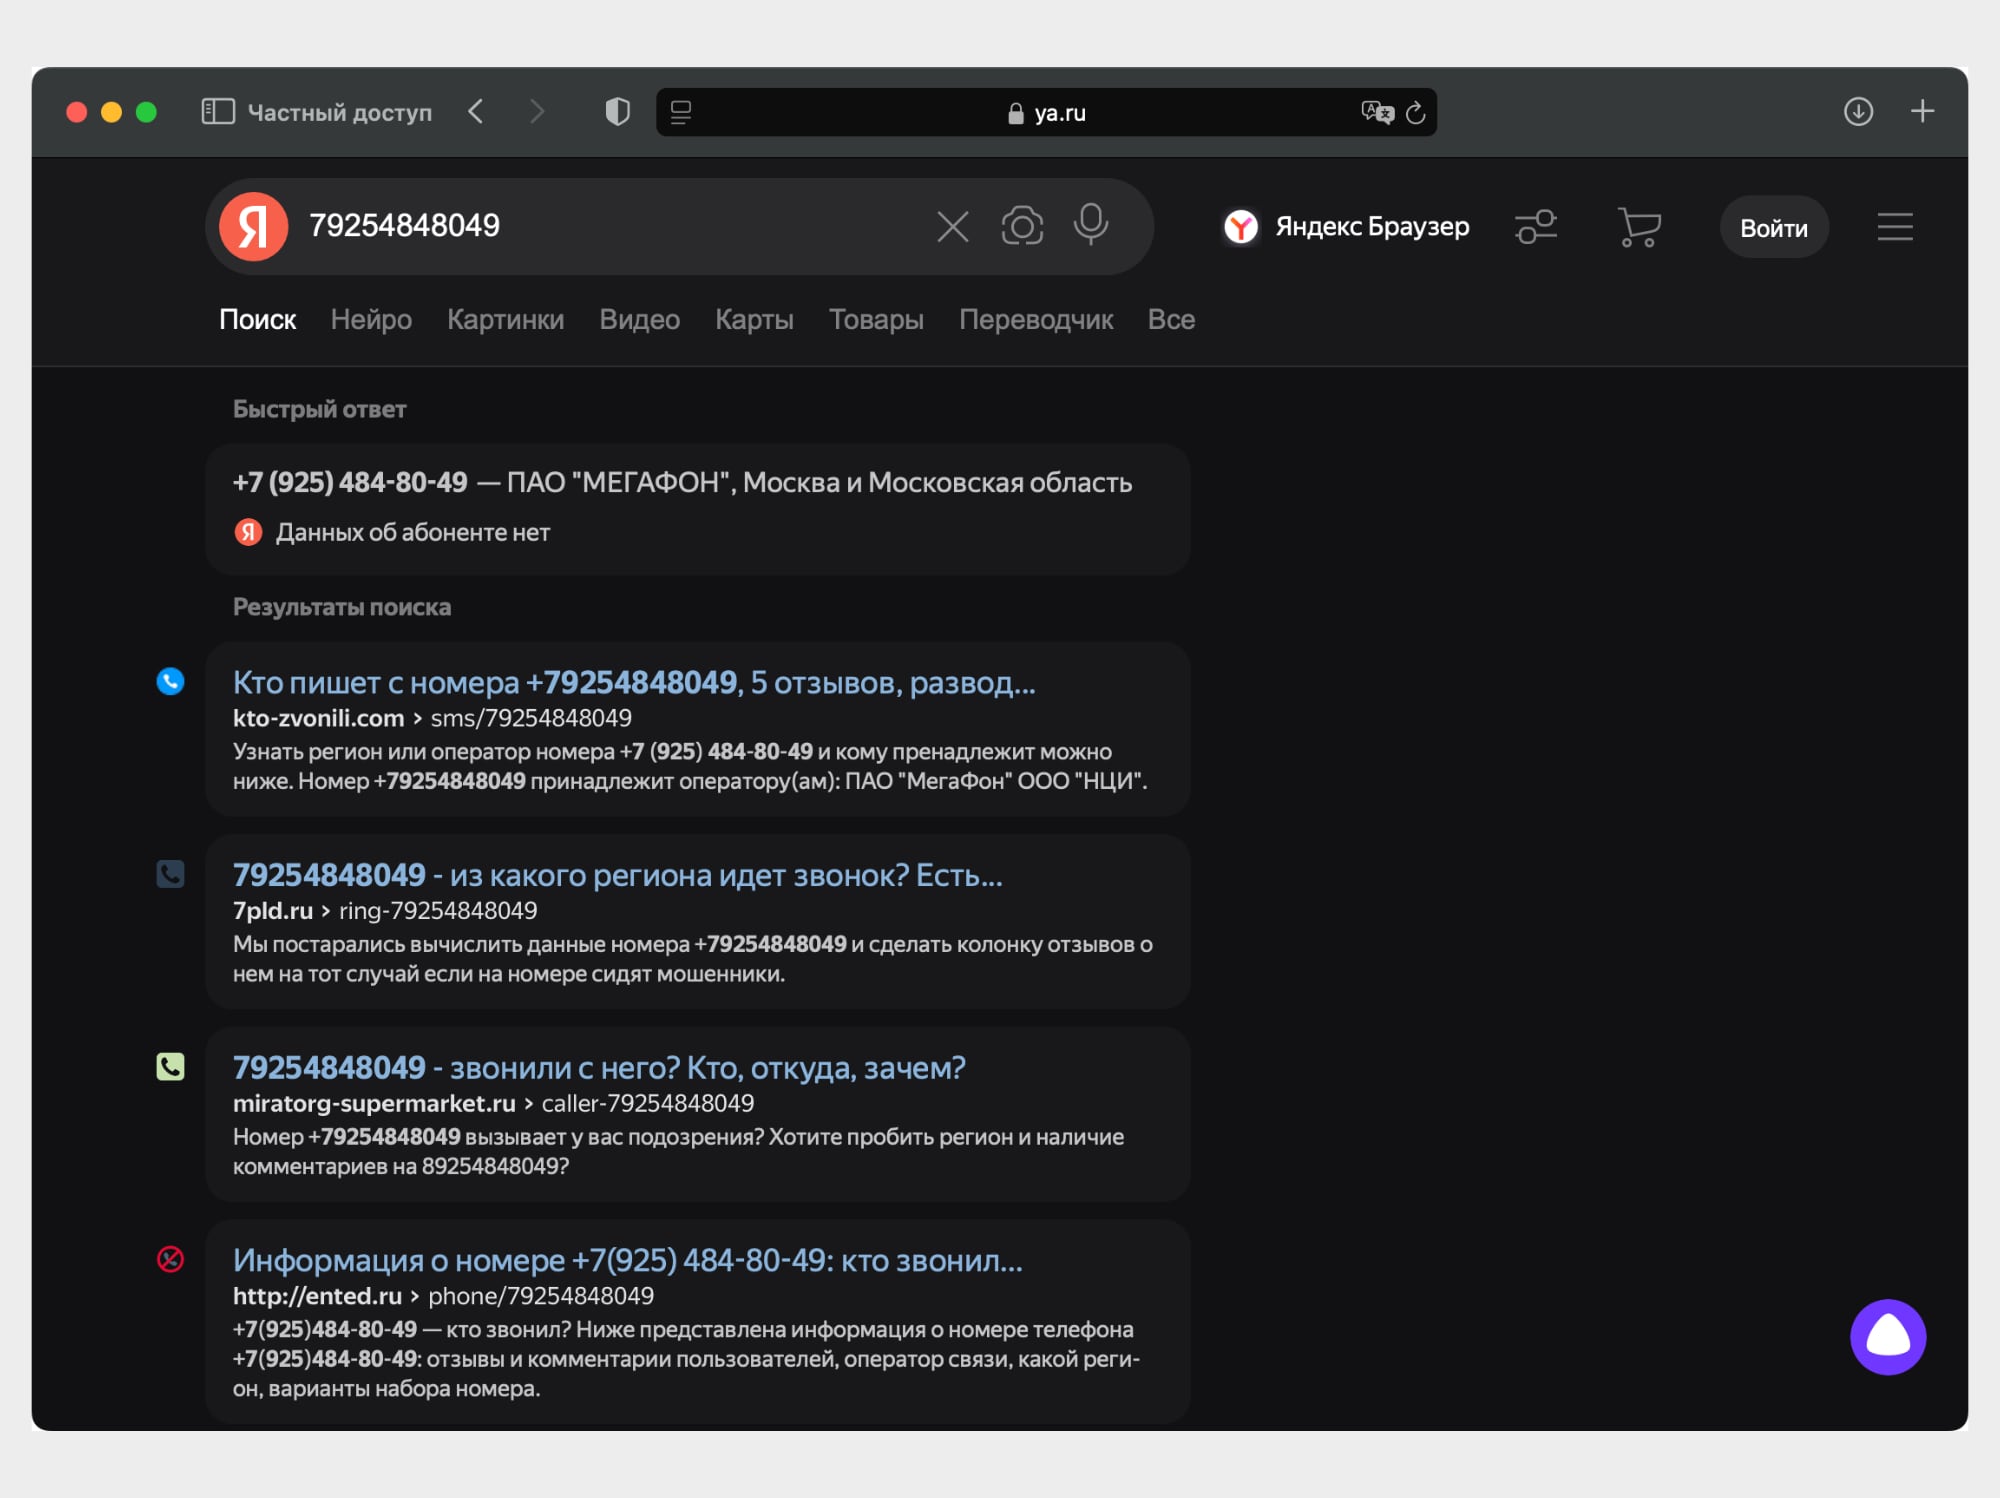Clear the search query with the X icon
Viewport: 2000px width, 1498px height.
tap(952, 227)
